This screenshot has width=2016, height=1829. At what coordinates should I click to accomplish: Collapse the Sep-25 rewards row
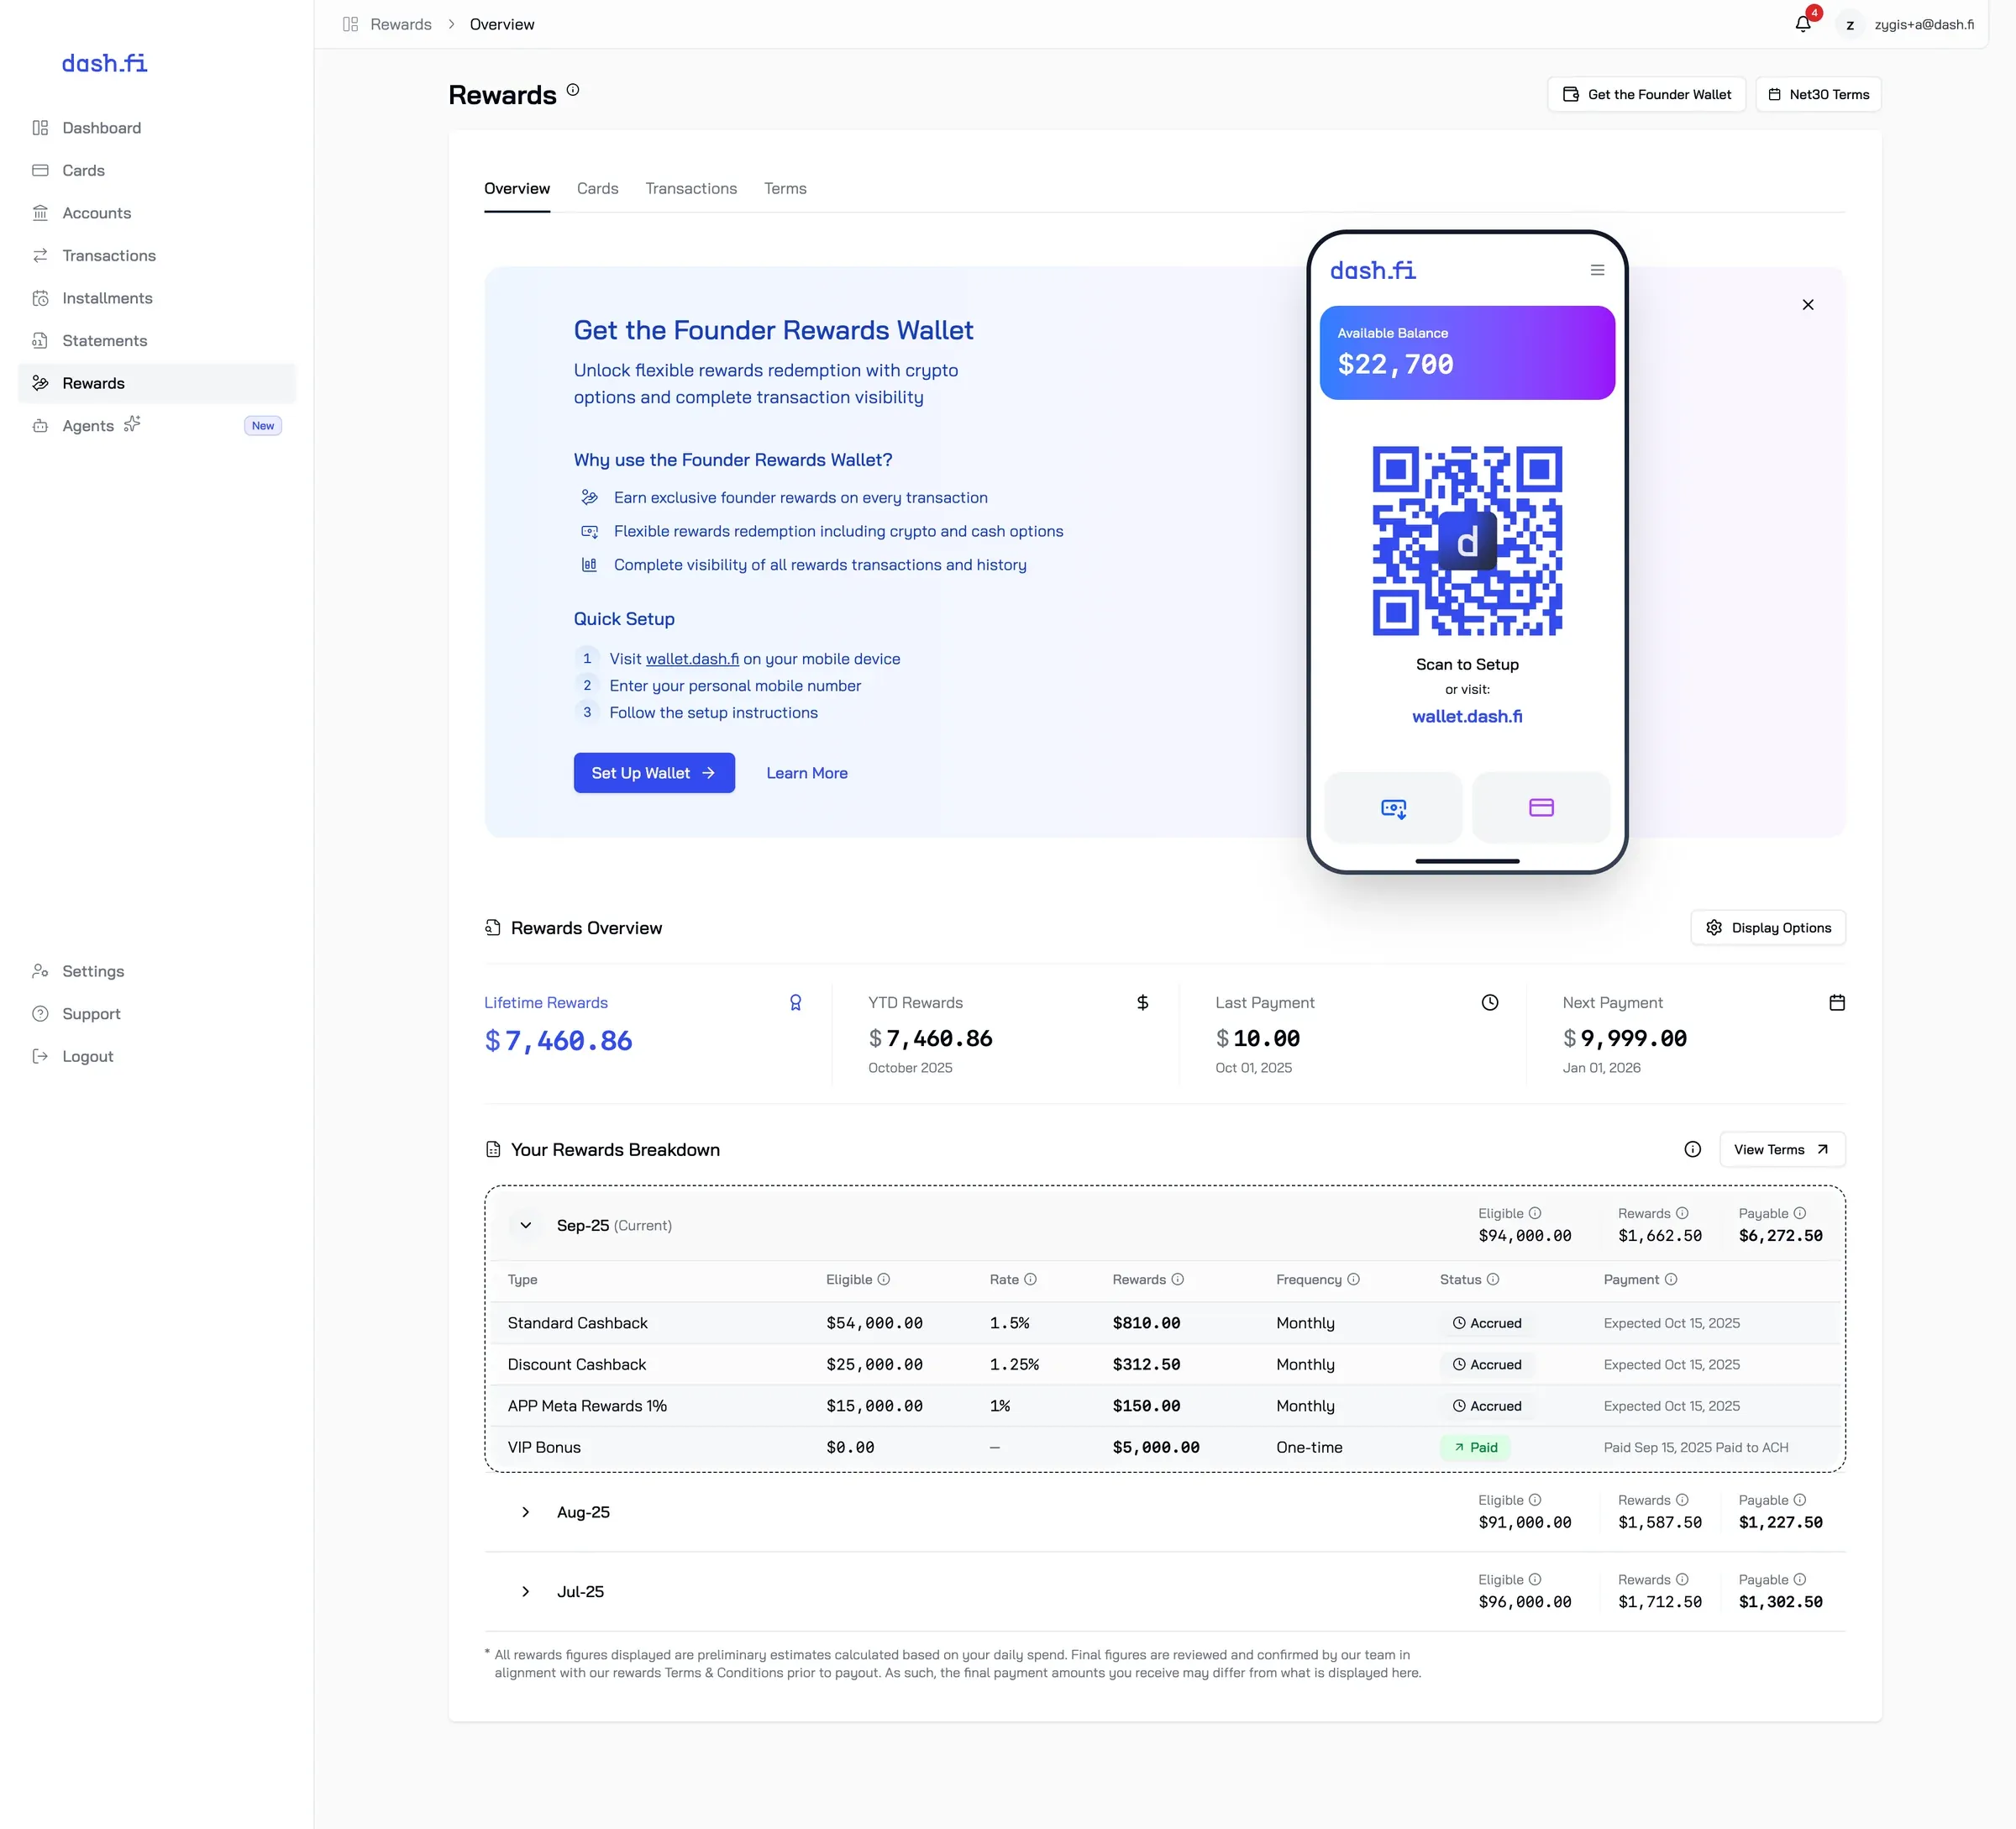525,1225
